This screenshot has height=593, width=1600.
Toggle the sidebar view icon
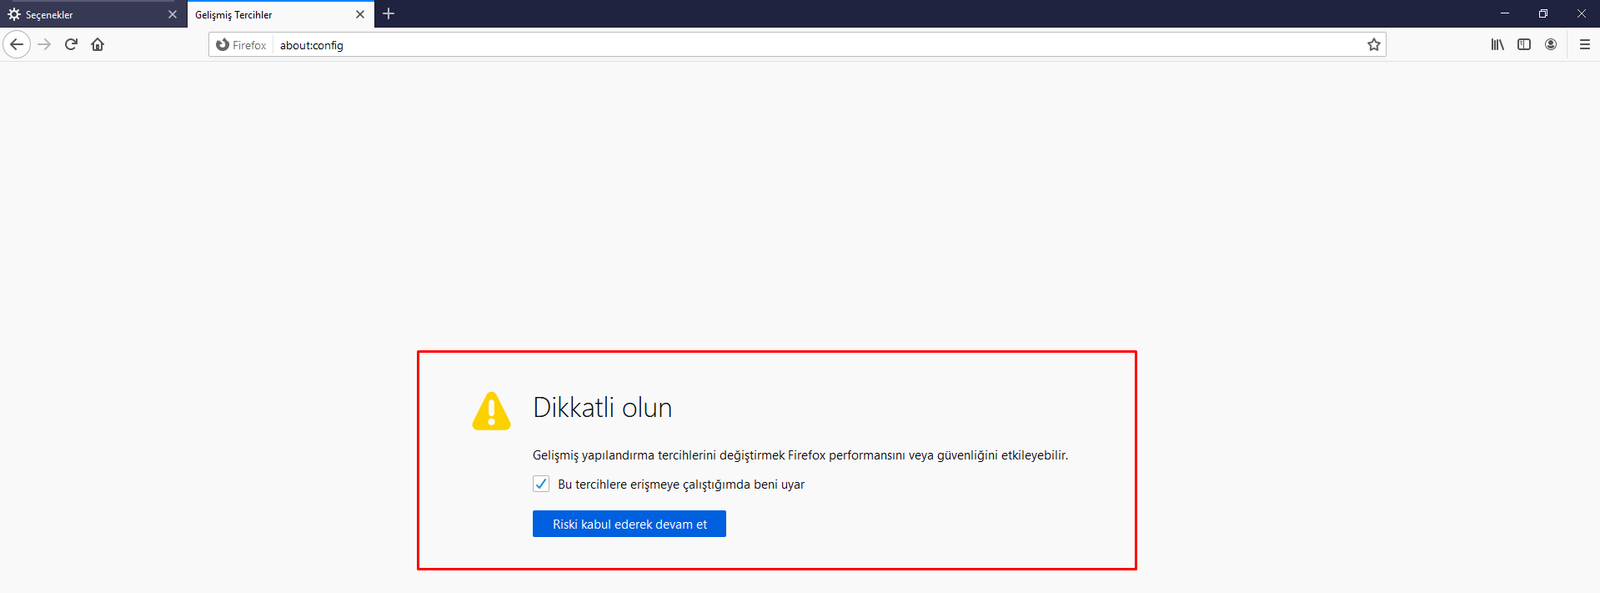(x=1524, y=44)
